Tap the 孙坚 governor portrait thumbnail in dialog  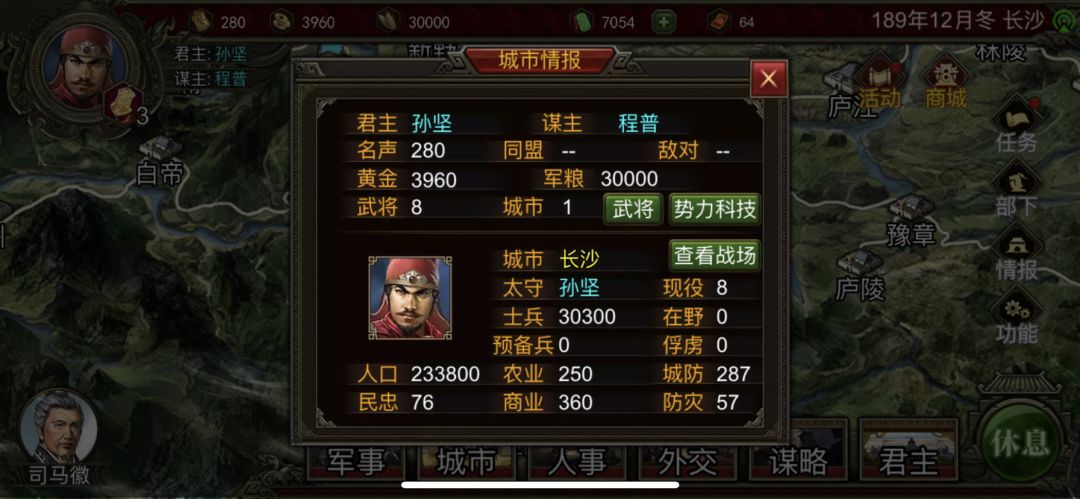click(x=411, y=298)
